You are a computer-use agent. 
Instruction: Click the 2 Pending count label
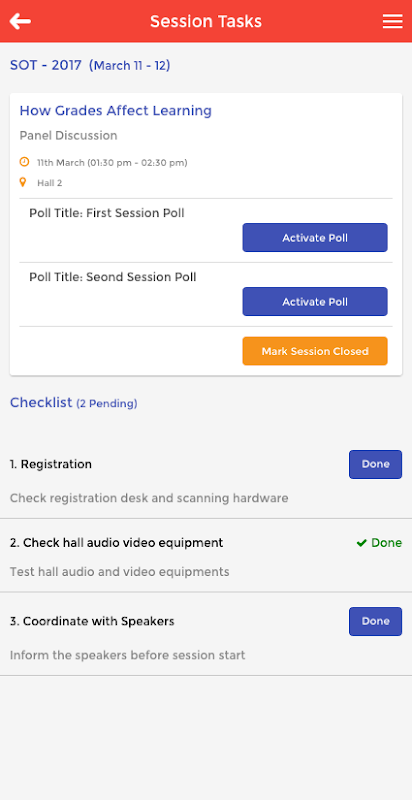pos(107,404)
